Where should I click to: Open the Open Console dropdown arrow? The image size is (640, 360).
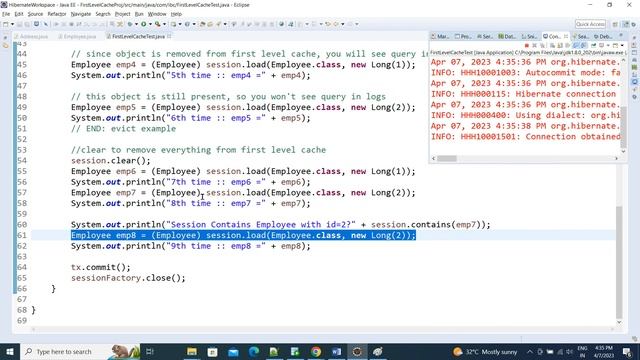(622, 45)
